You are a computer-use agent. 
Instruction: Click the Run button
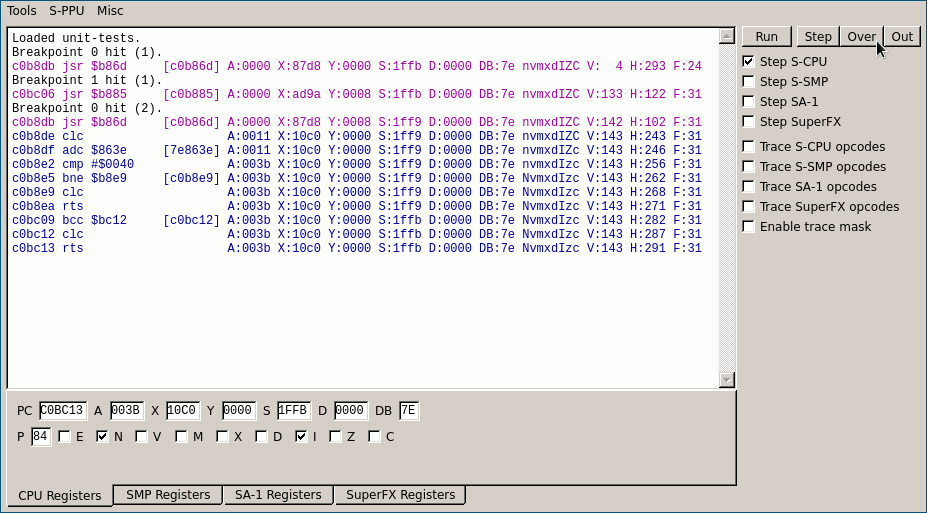pos(767,37)
